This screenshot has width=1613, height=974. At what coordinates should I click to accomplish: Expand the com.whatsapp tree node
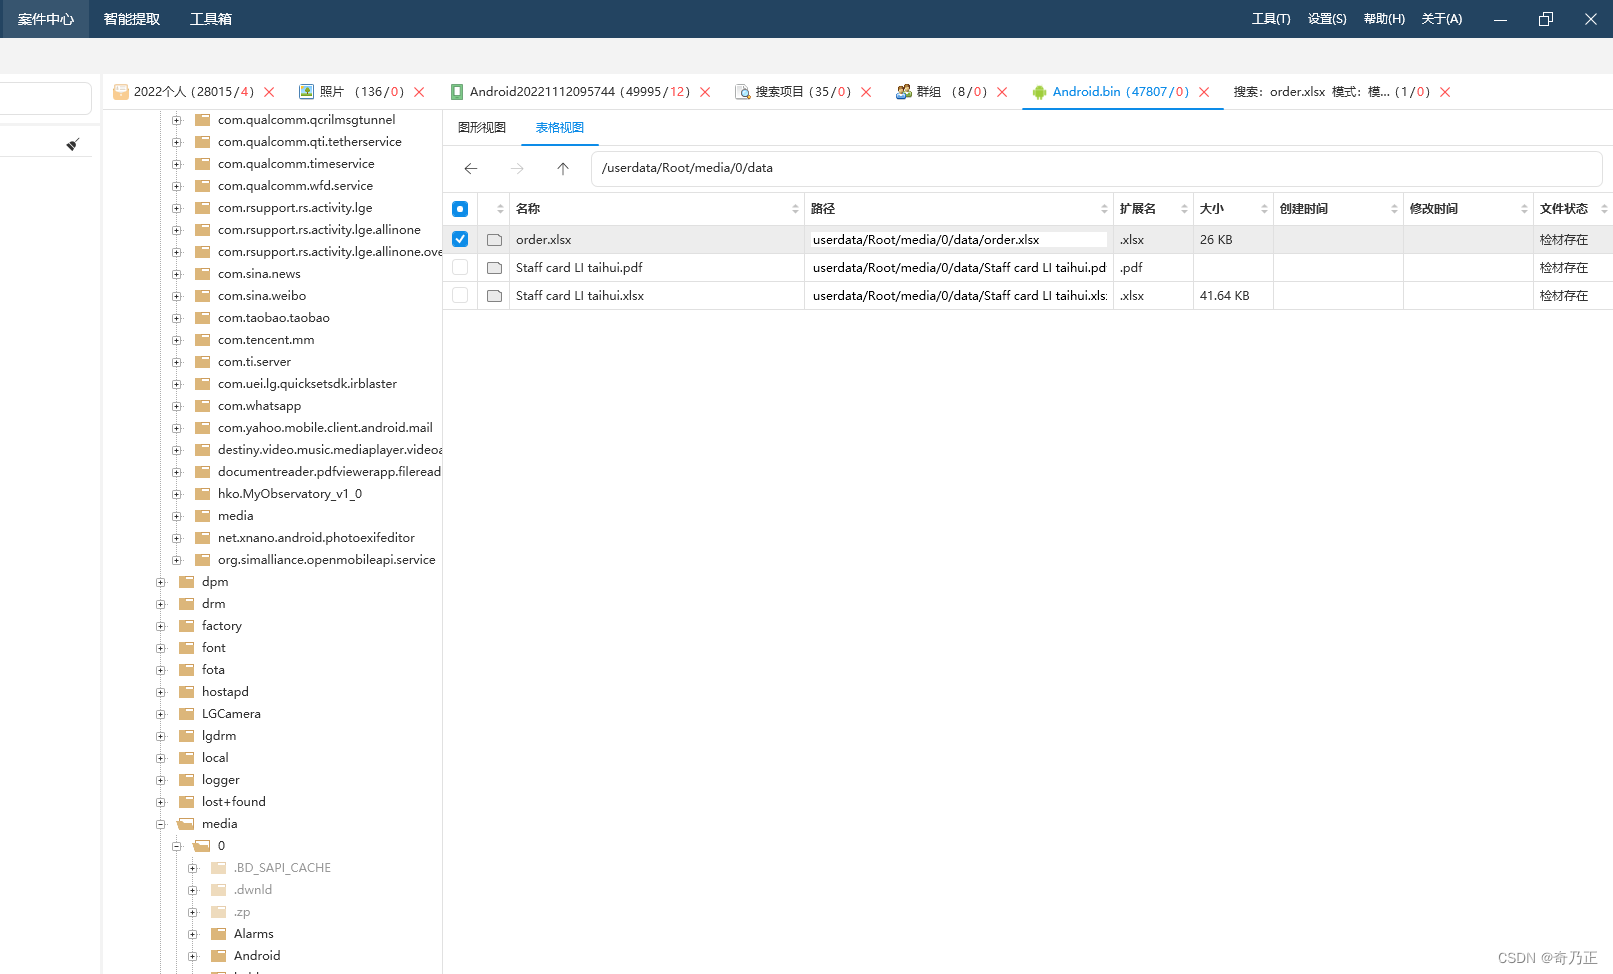click(x=177, y=406)
